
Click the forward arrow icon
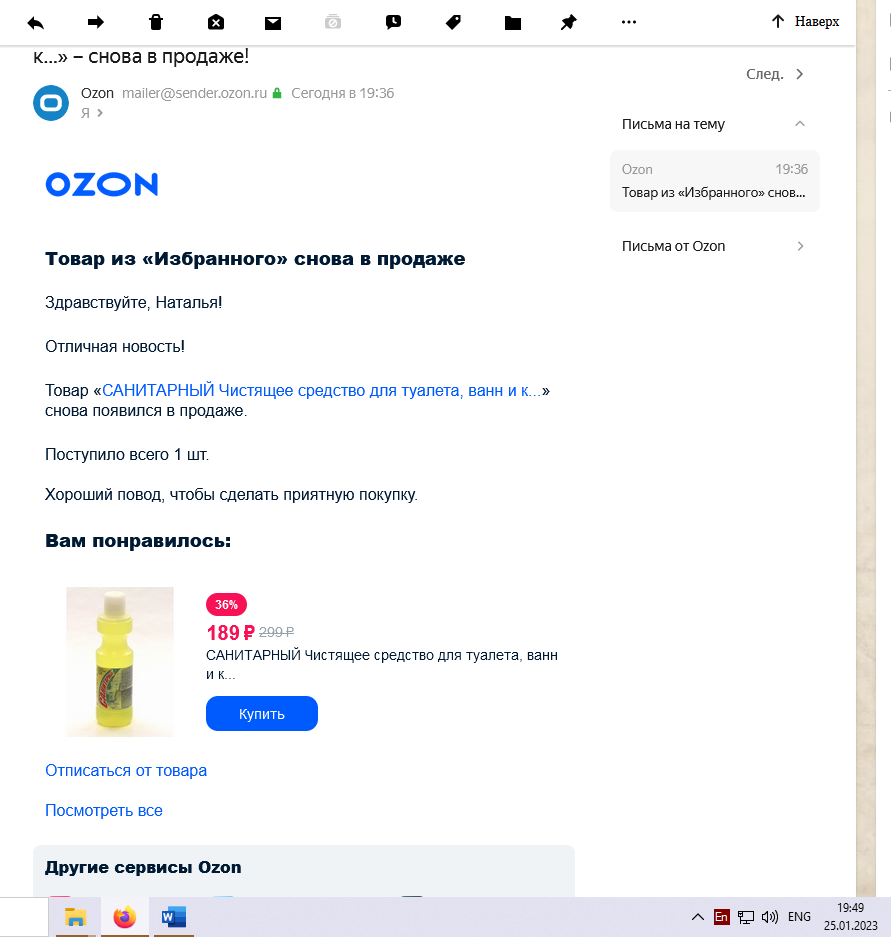tap(96, 23)
